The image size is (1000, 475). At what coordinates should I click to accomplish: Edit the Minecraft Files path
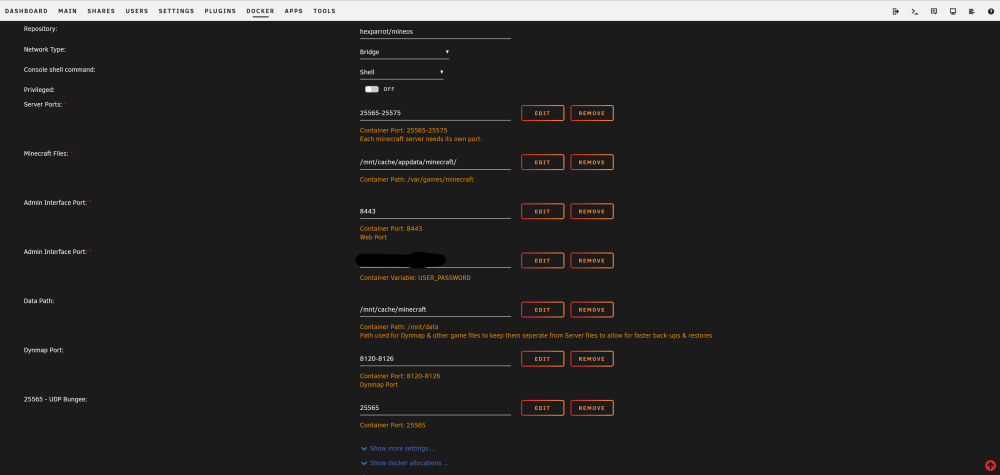(542, 162)
